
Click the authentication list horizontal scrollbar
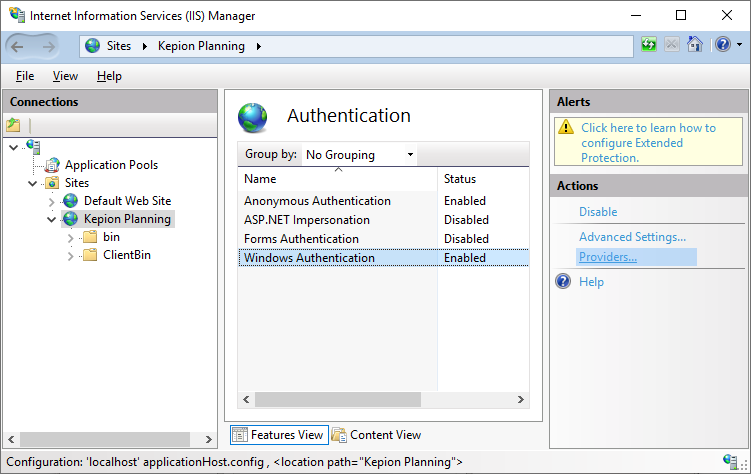[384, 400]
